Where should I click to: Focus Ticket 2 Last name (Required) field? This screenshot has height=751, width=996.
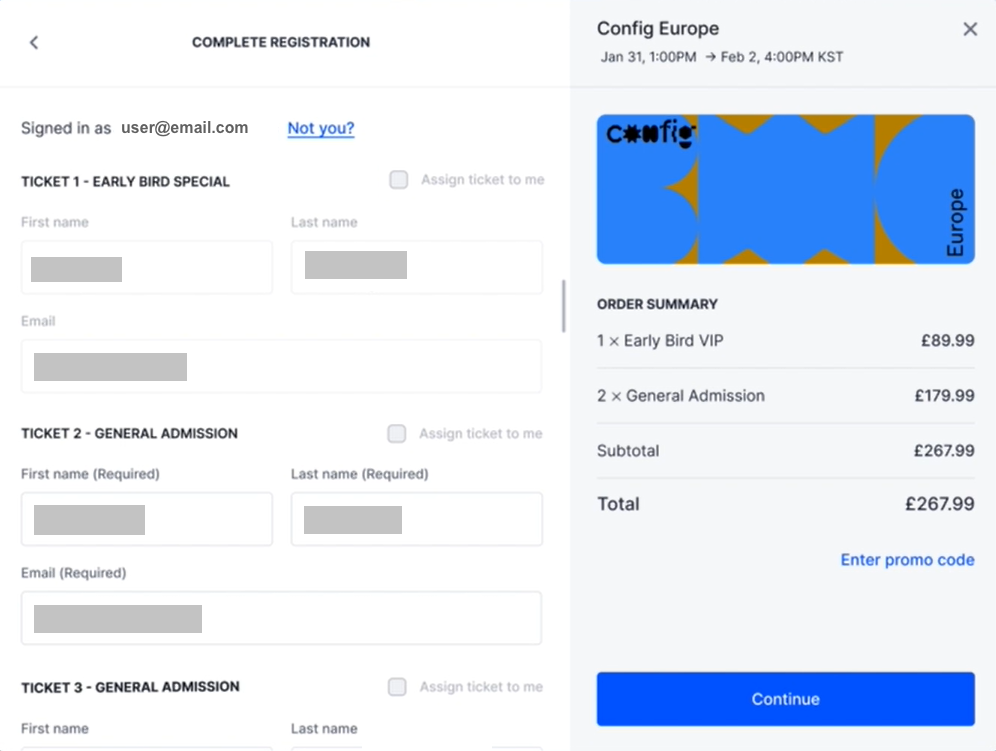(x=417, y=518)
